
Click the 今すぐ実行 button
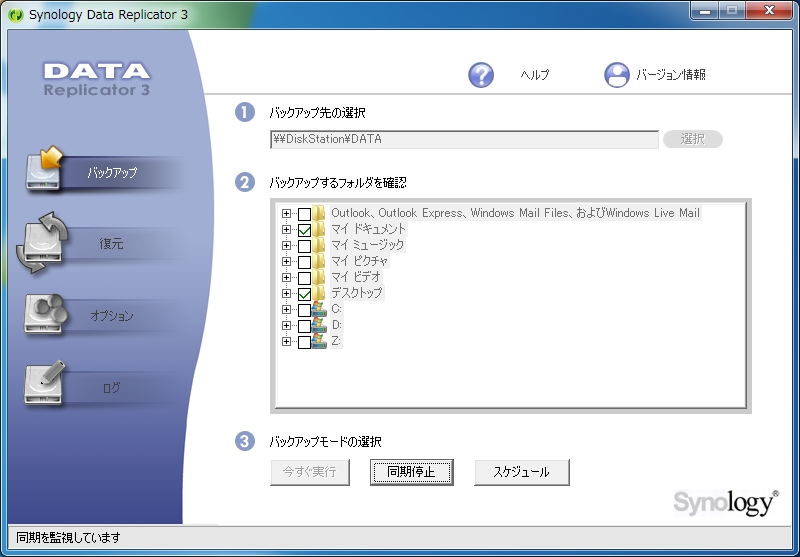(310, 472)
